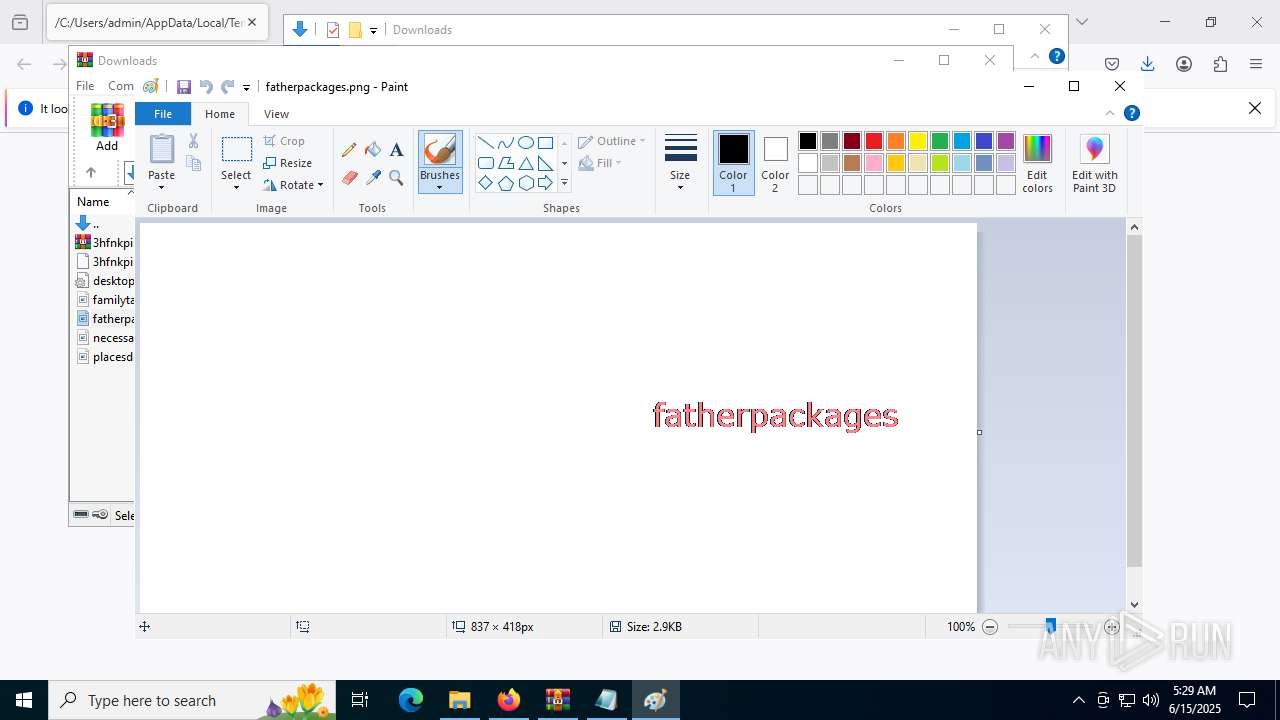Choose the red color swatch
Image resolution: width=1280 pixels, height=720 pixels.
[874, 141]
